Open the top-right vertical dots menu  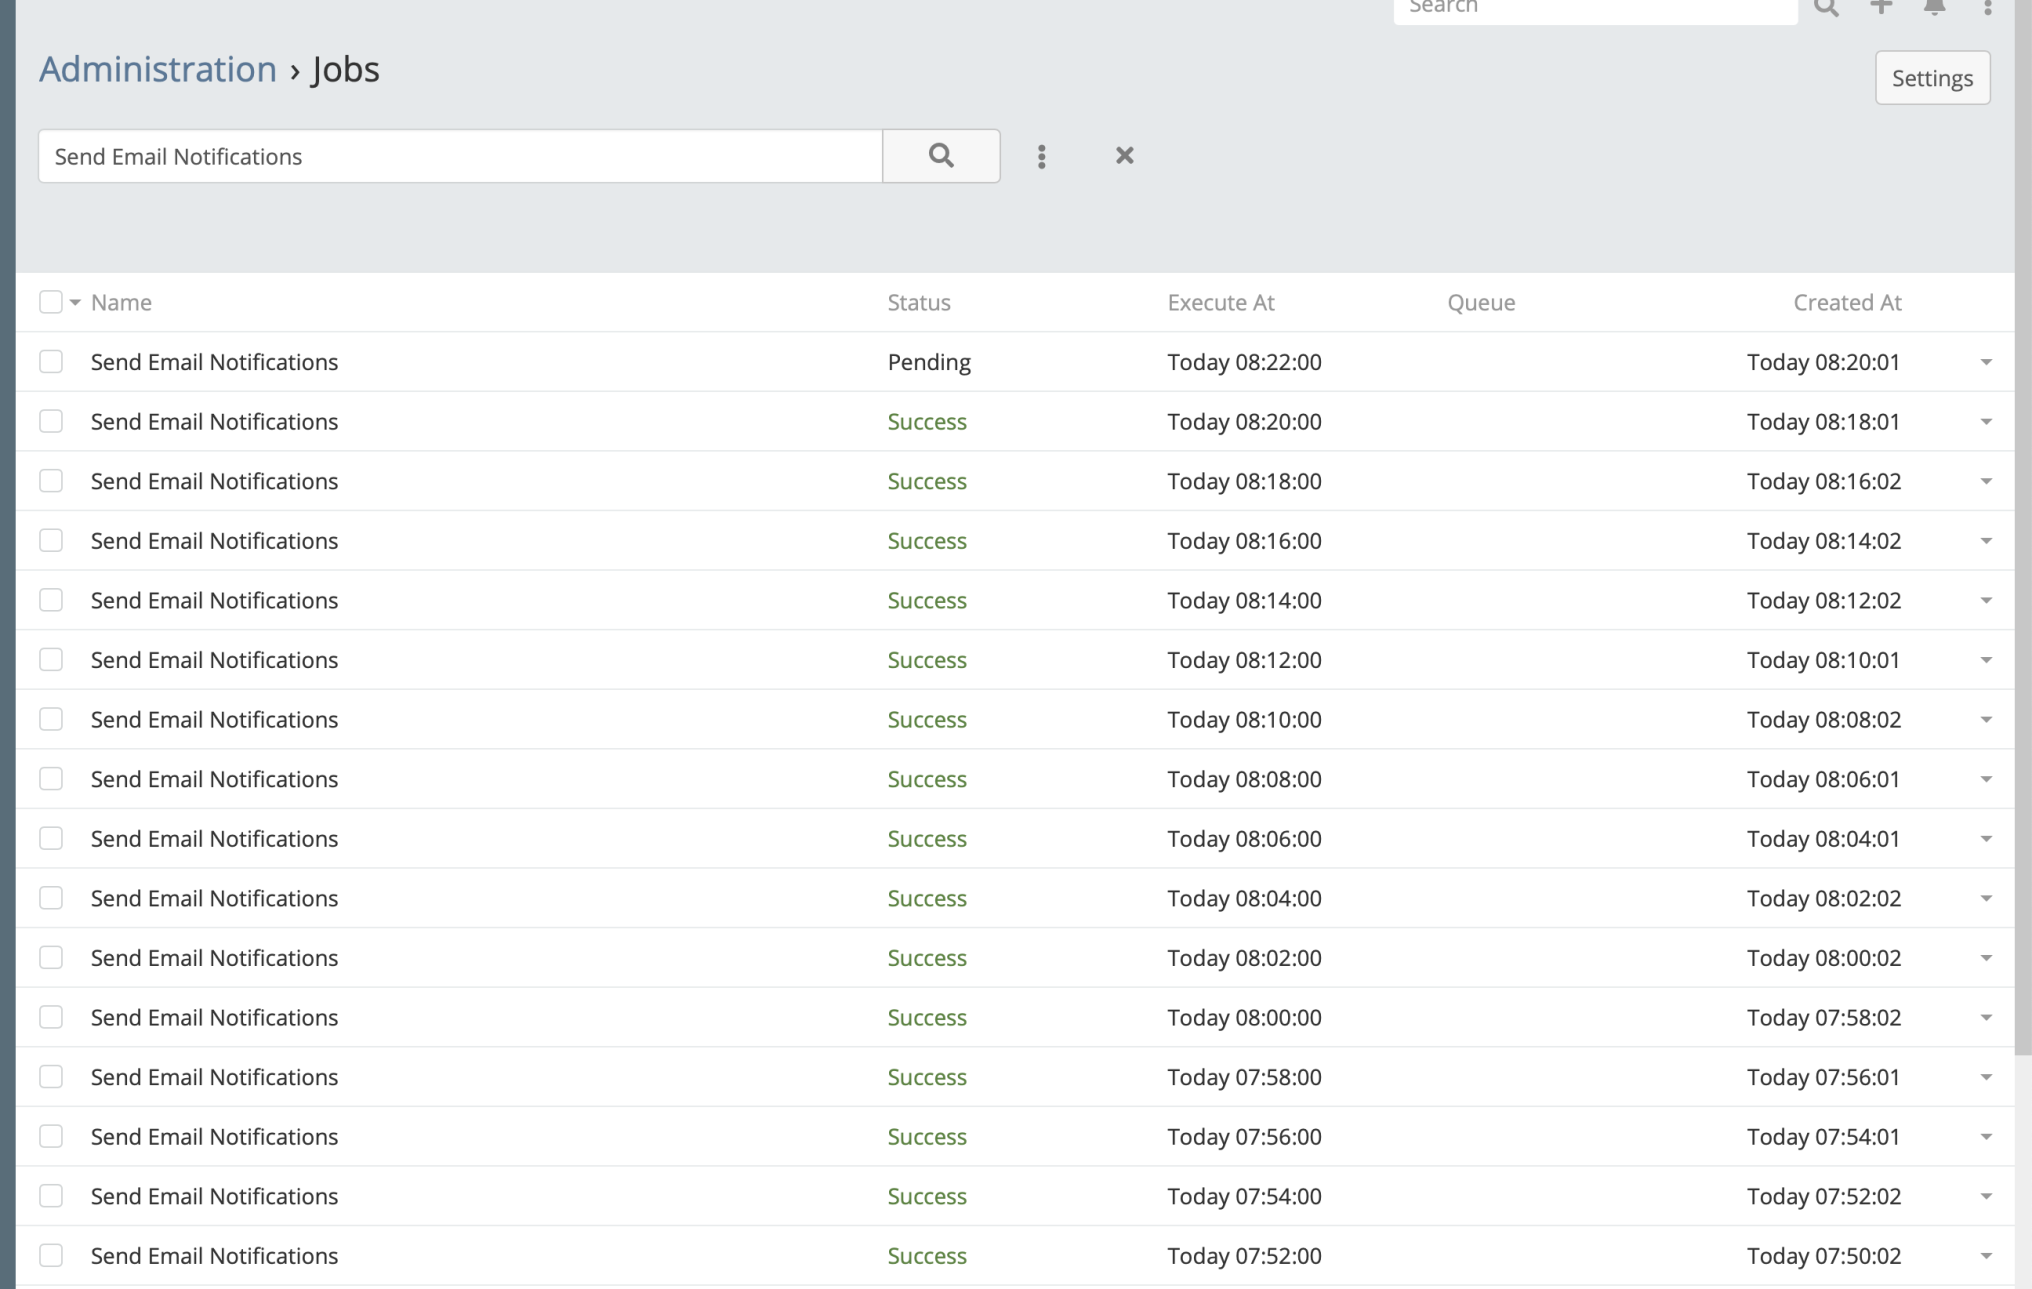click(1987, 8)
